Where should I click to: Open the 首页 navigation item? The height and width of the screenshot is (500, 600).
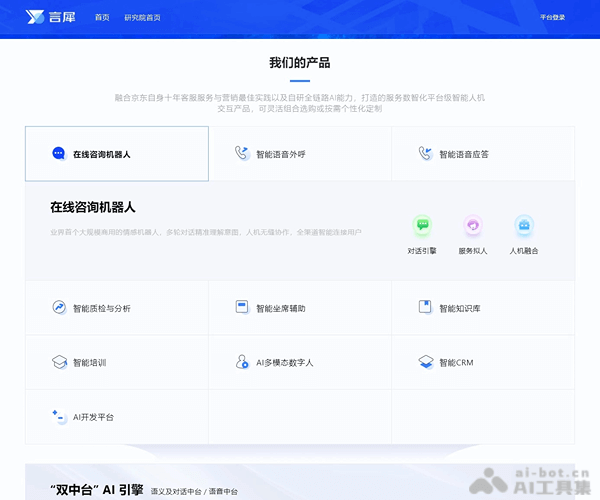pos(102,18)
